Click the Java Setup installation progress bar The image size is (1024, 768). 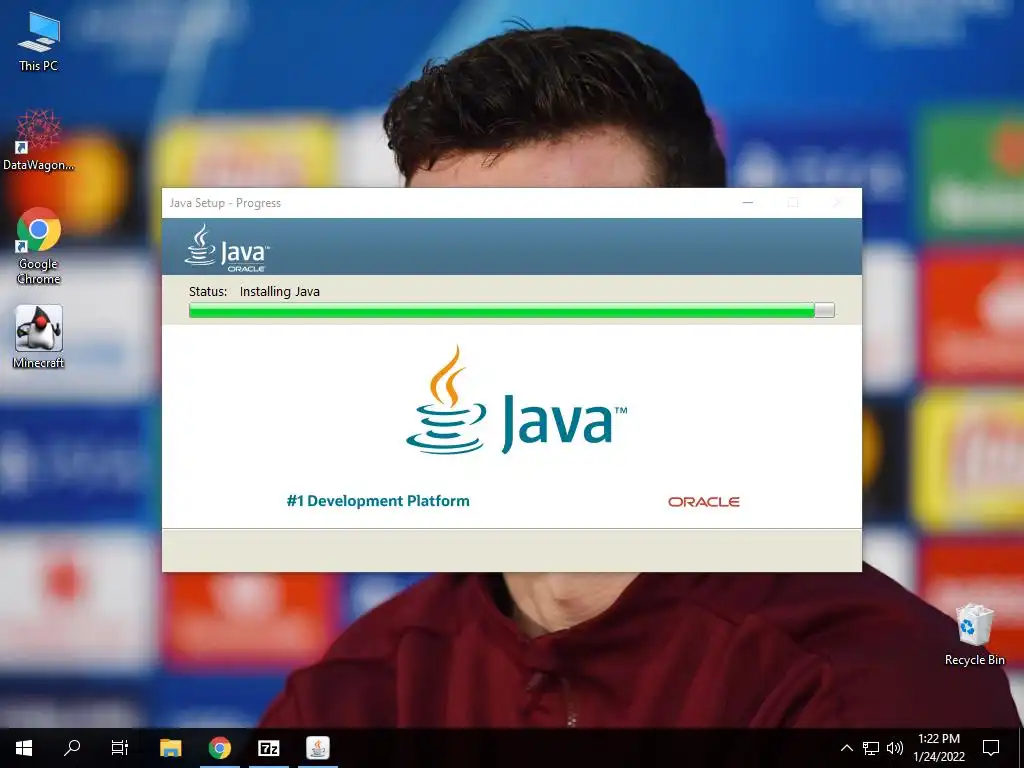511,310
